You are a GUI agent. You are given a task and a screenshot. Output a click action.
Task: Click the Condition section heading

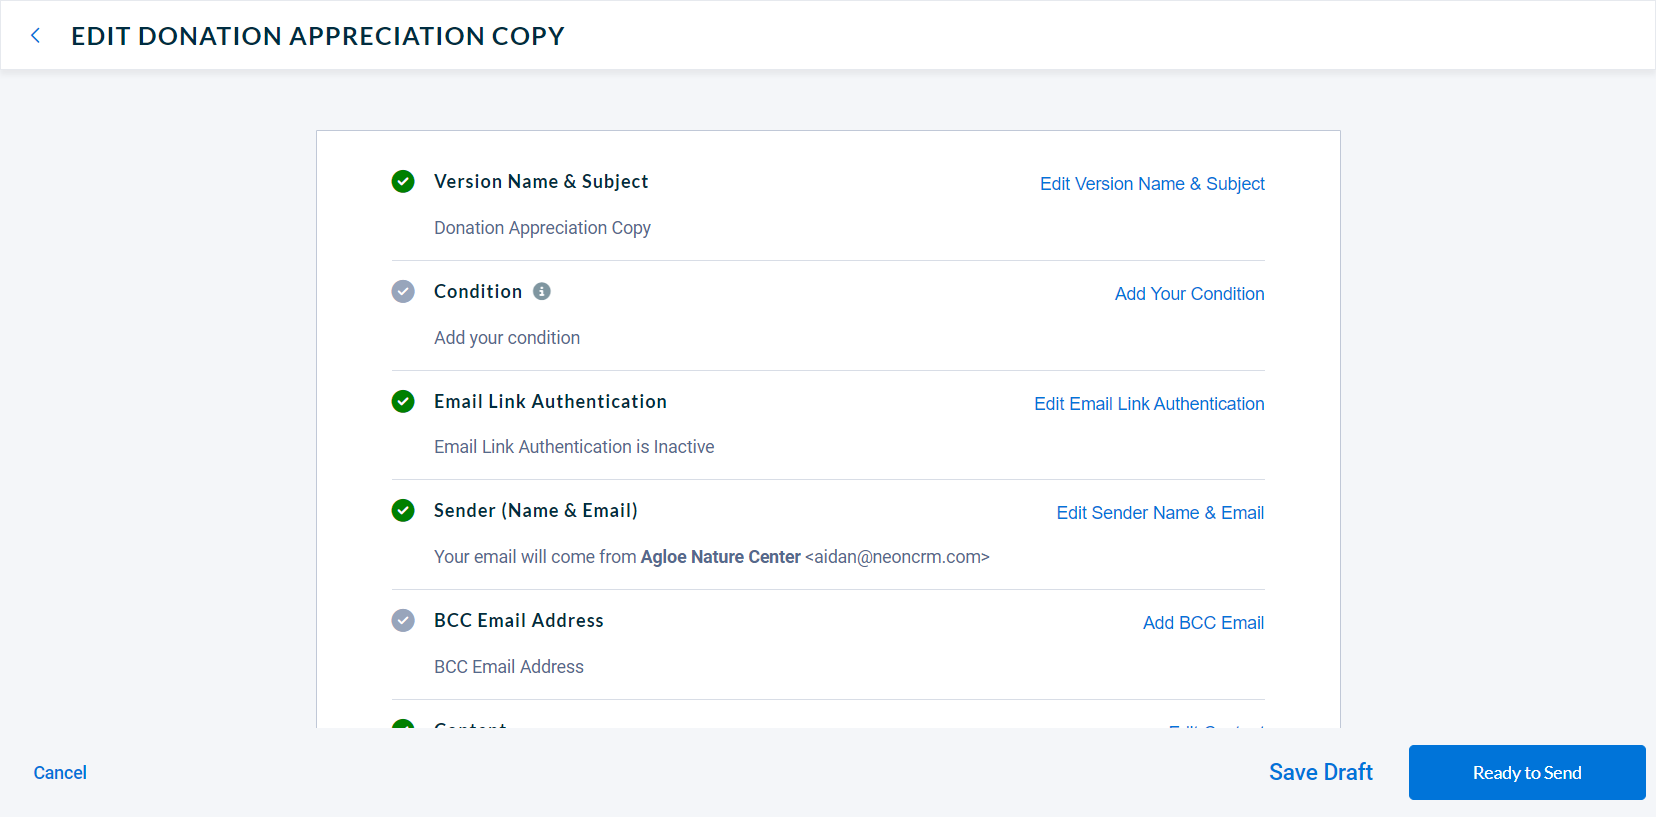[478, 291]
